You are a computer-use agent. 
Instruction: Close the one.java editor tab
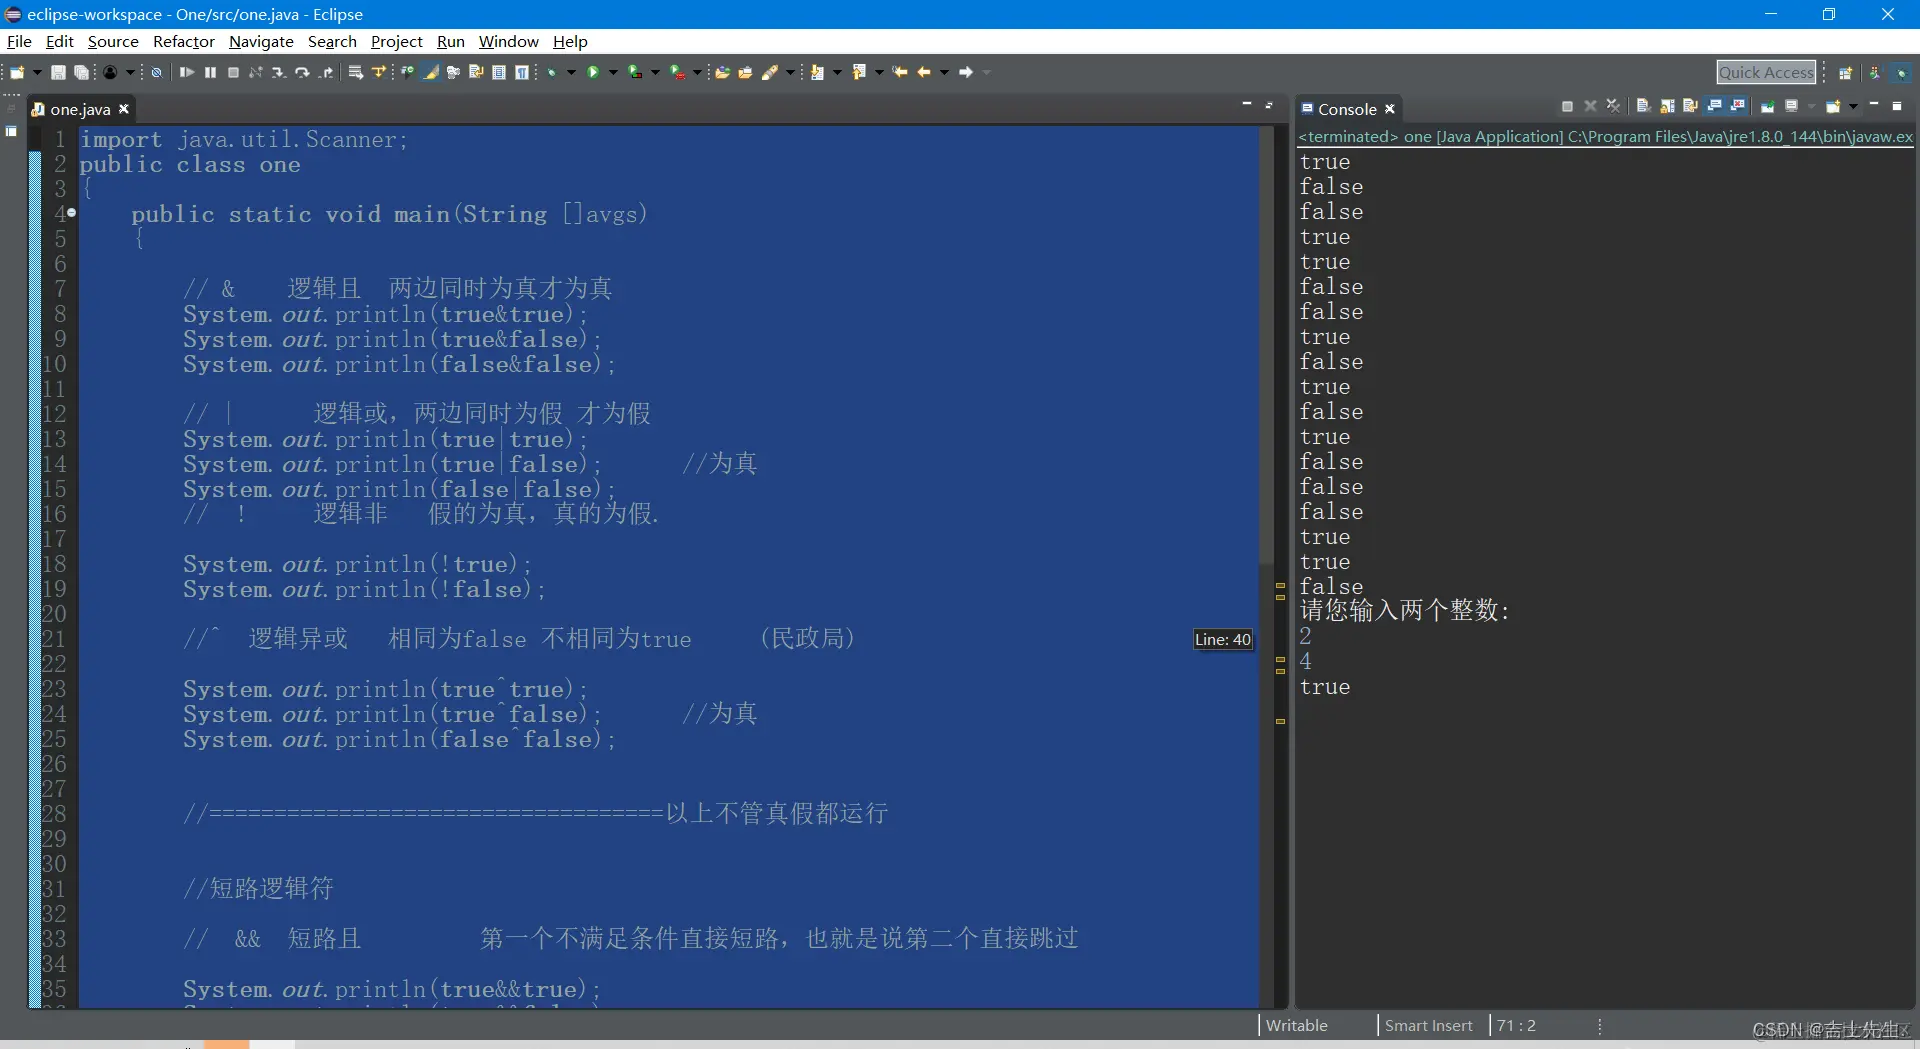[x=124, y=109]
